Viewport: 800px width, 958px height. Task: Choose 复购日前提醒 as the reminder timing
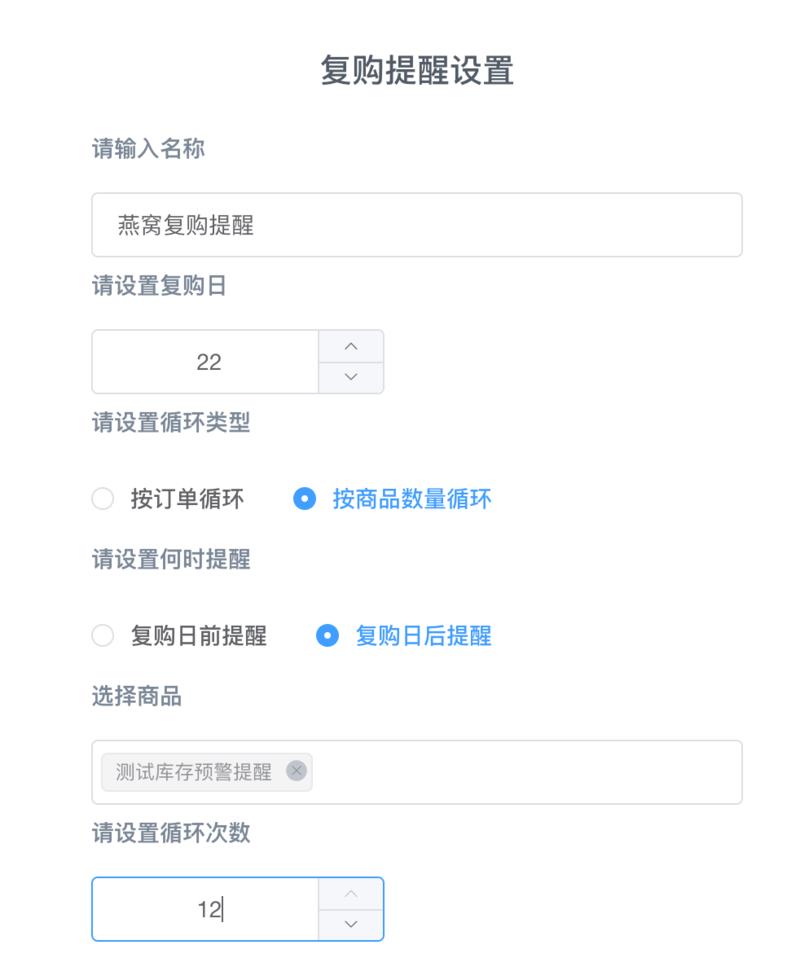102,634
